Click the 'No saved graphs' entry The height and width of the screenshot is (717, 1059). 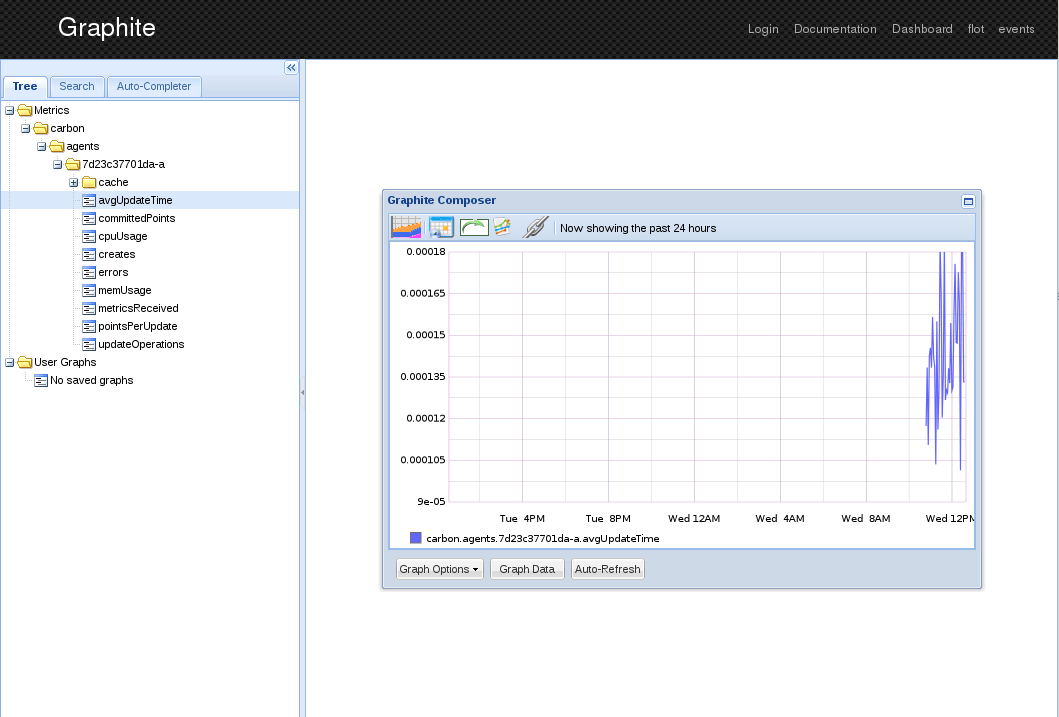pos(92,380)
